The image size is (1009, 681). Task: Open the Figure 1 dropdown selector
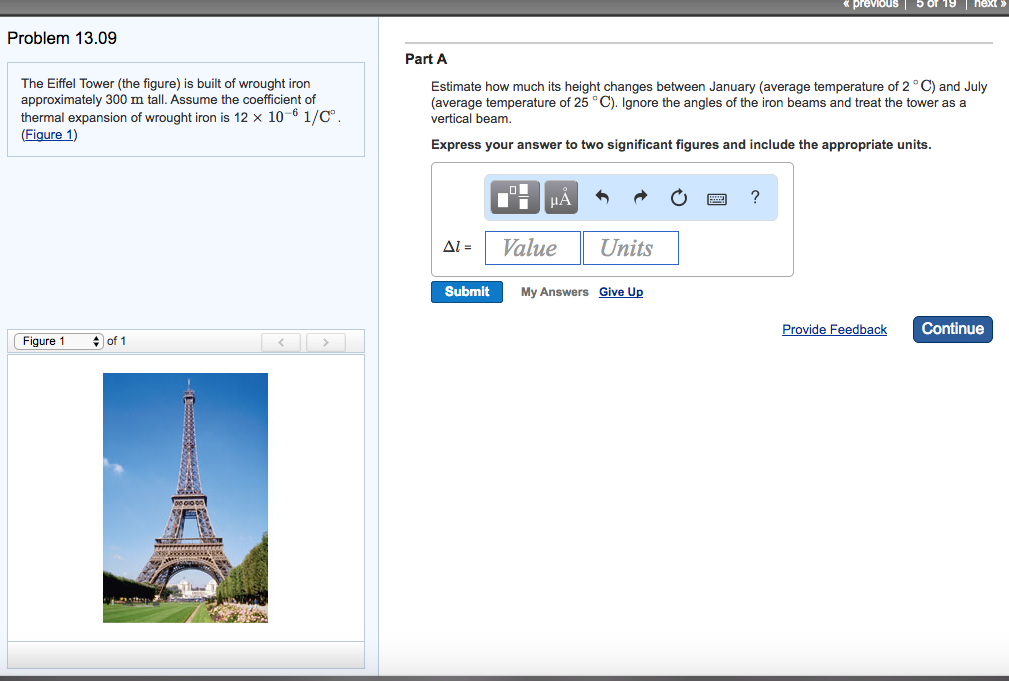(57, 341)
